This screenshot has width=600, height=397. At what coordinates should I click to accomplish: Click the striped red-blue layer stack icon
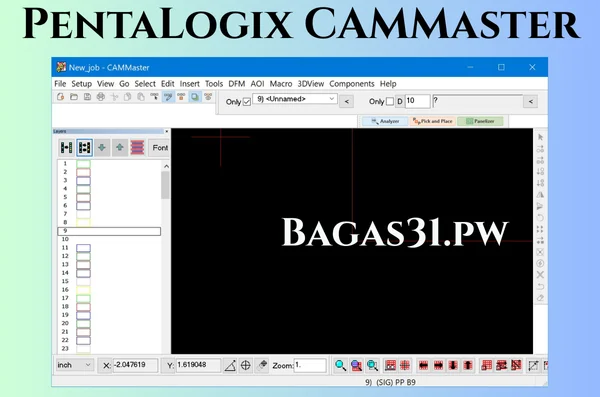(x=137, y=147)
